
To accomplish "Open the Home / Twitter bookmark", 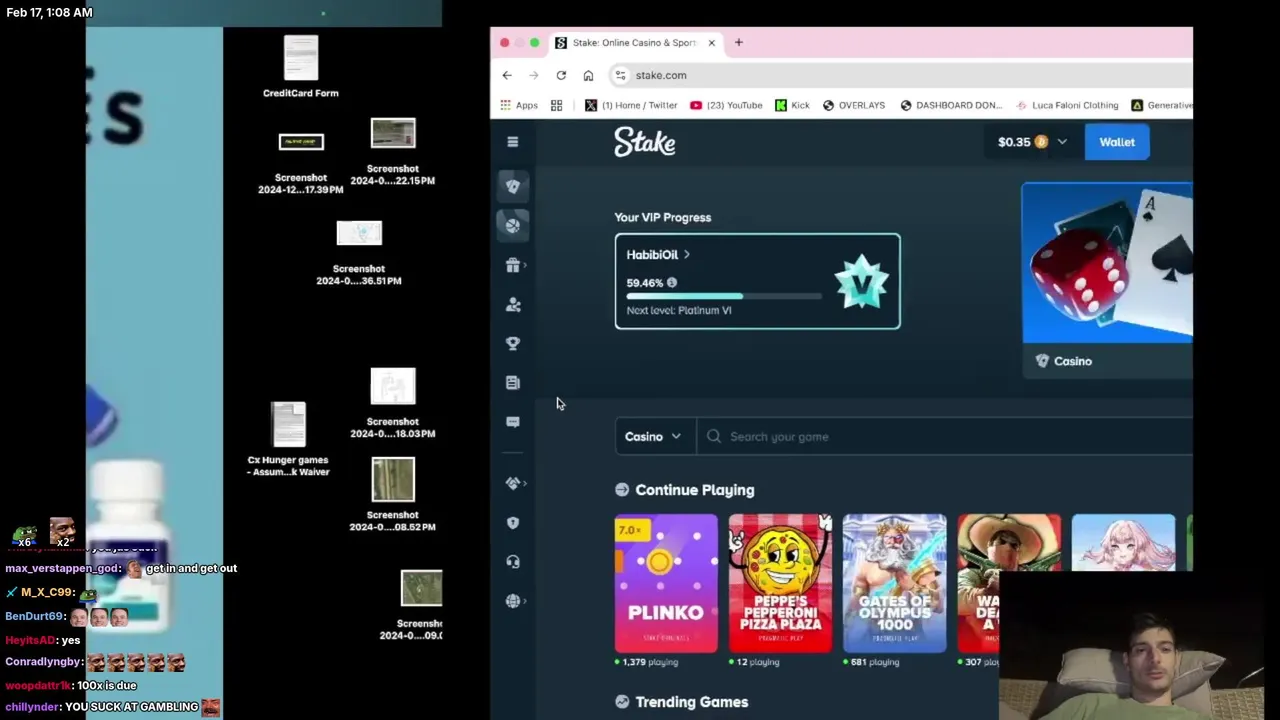I will (x=631, y=105).
